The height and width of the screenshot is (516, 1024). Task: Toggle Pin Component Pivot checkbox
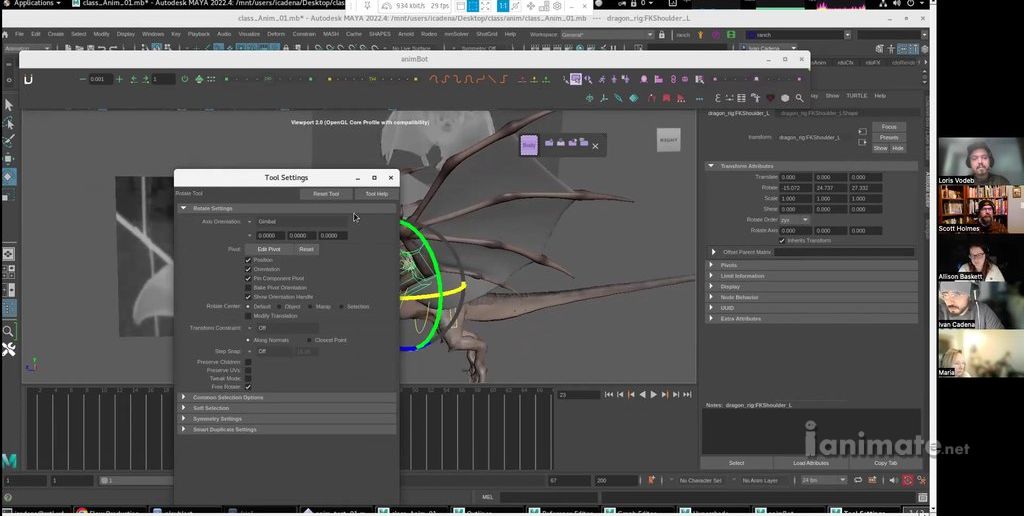[248, 278]
